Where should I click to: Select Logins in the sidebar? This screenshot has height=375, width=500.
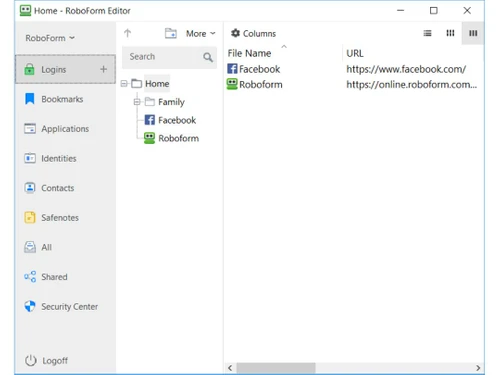65,69
